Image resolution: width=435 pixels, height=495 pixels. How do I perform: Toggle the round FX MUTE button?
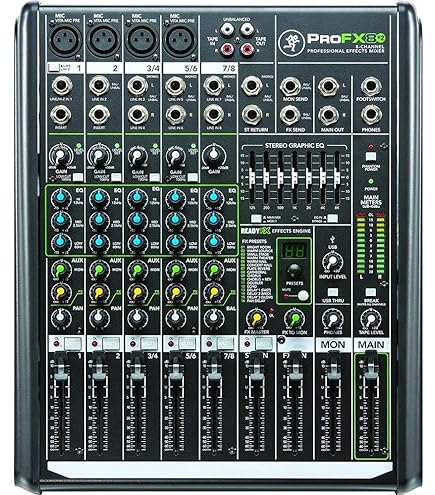(x=303, y=295)
